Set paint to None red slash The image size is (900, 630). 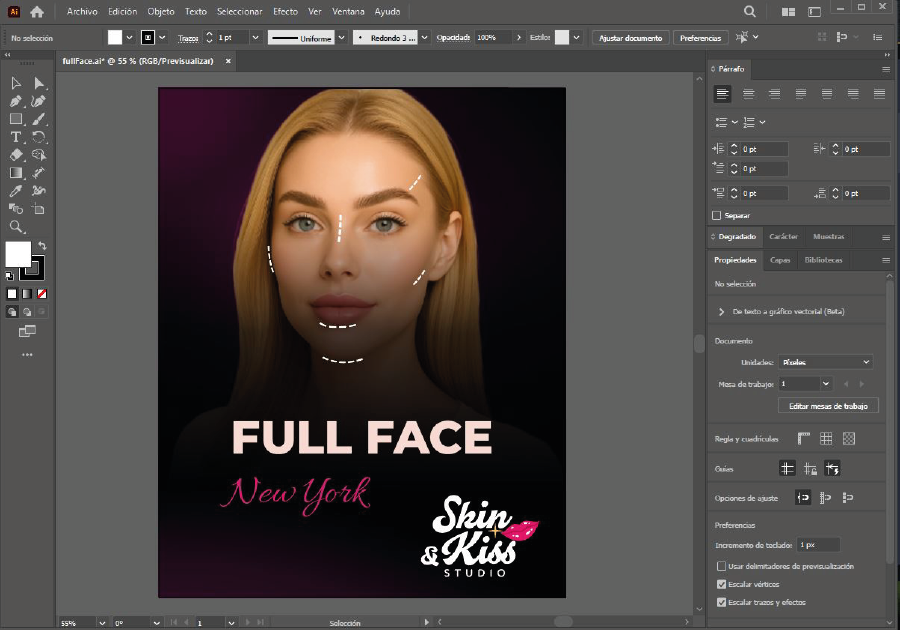[42, 294]
